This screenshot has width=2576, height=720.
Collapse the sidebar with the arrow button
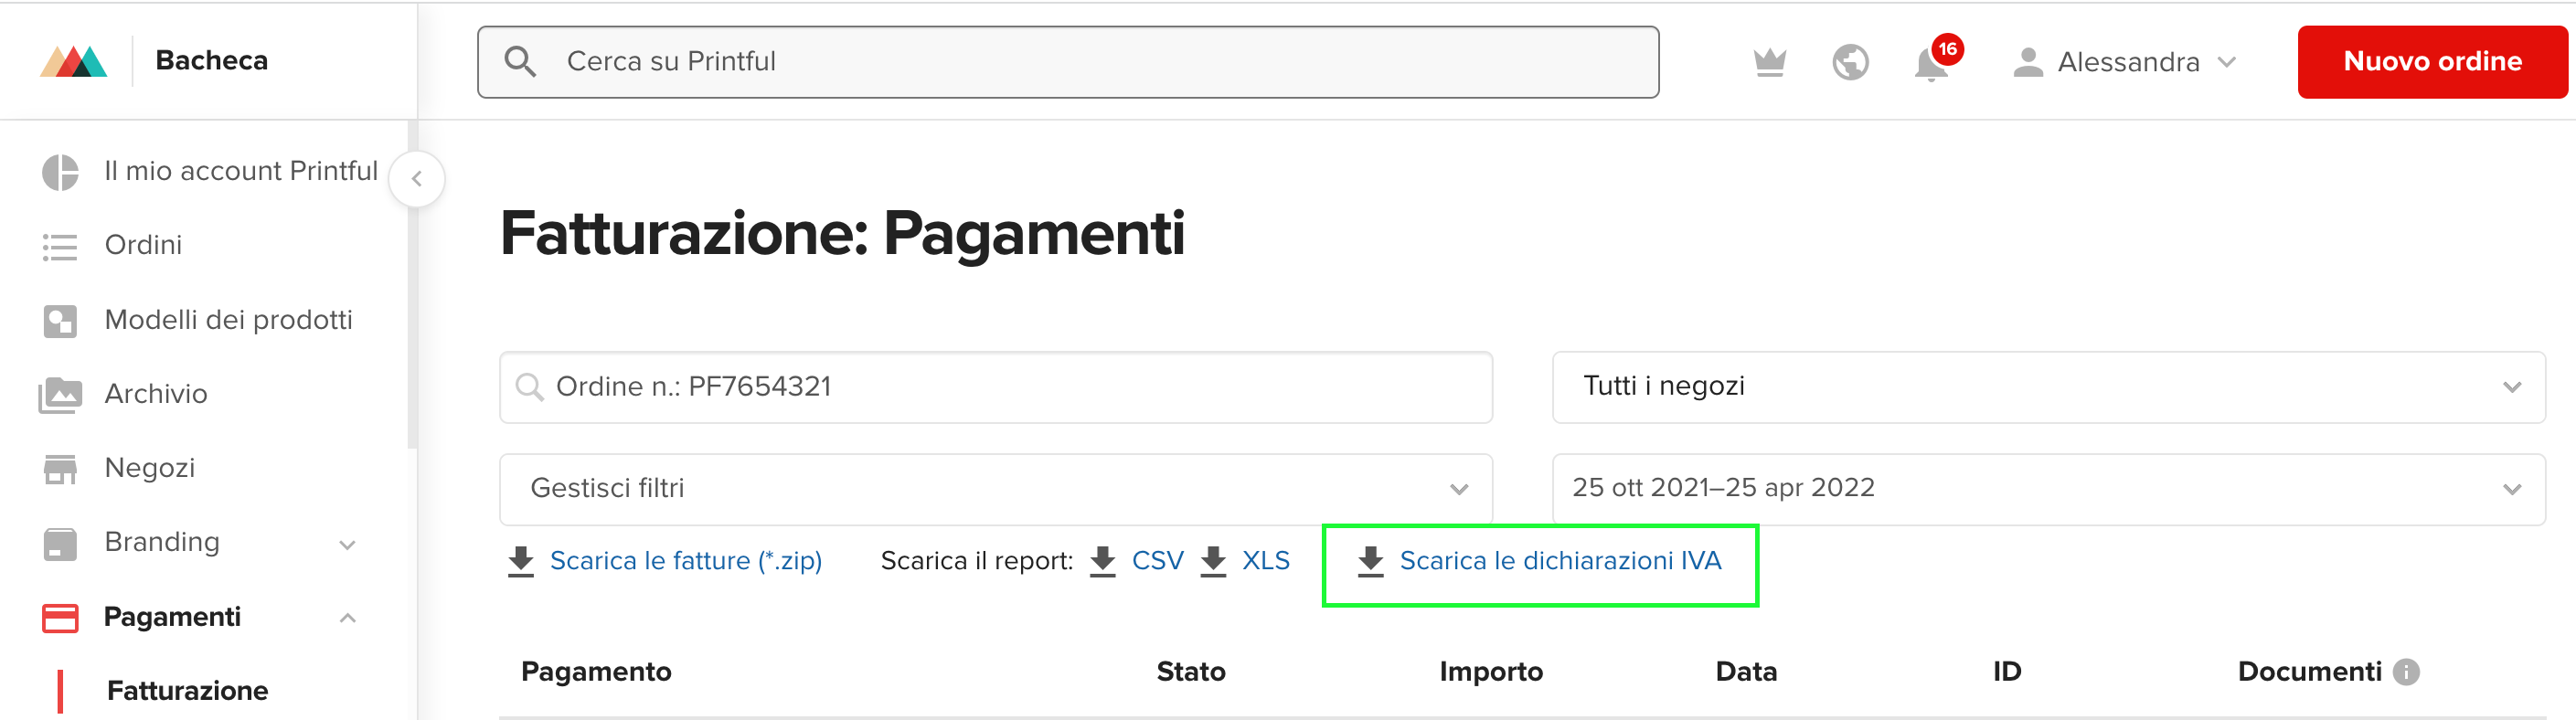coord(417,179)
